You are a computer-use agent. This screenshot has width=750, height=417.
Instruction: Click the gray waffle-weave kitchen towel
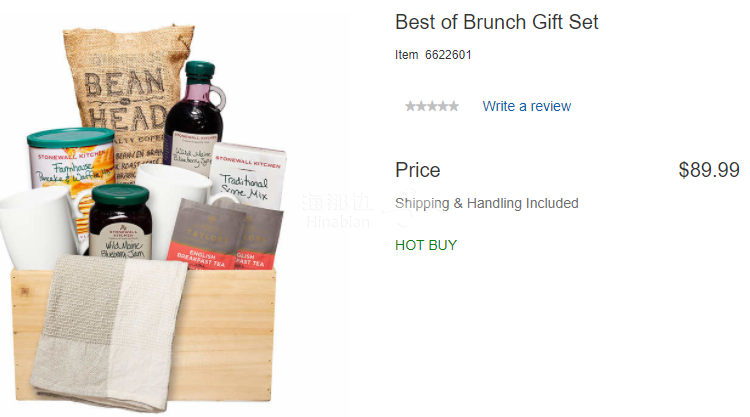pyautogui.click(x=108, y=332)
